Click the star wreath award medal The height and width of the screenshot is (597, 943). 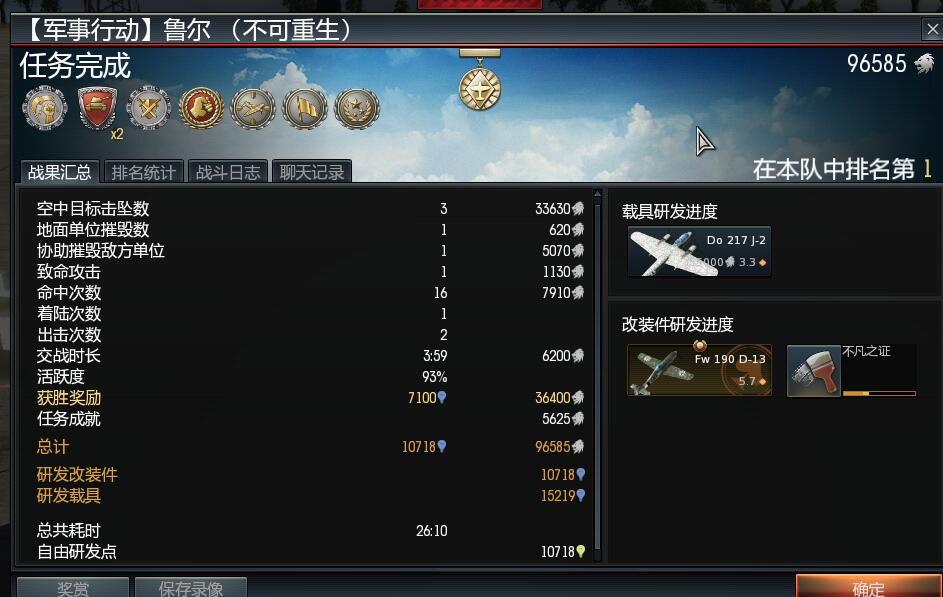tap(357, 108)
